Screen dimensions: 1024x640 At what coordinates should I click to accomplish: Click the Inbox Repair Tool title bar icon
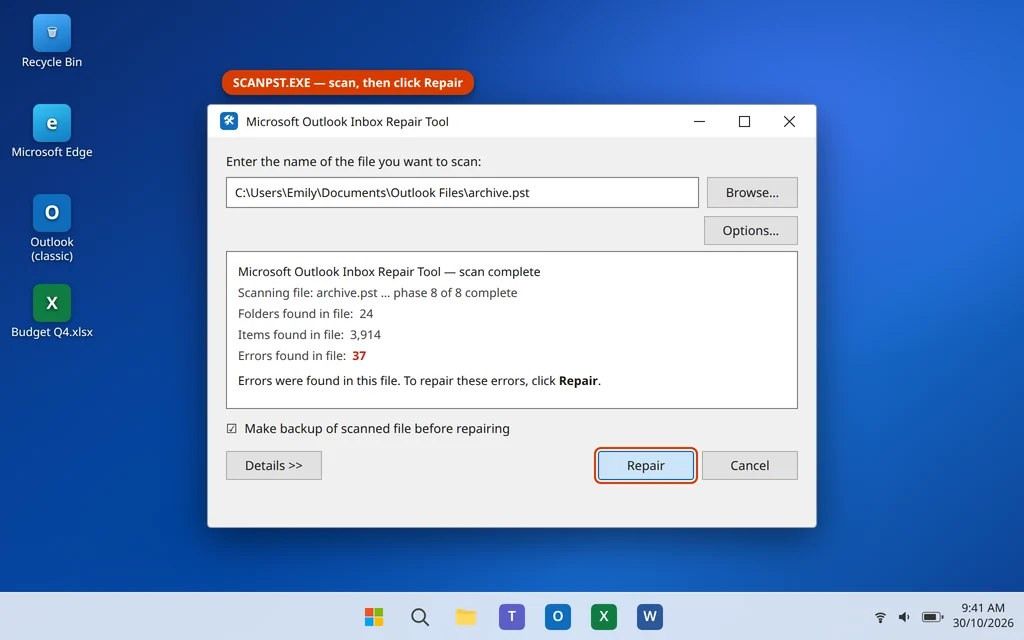tap(229, 121)
